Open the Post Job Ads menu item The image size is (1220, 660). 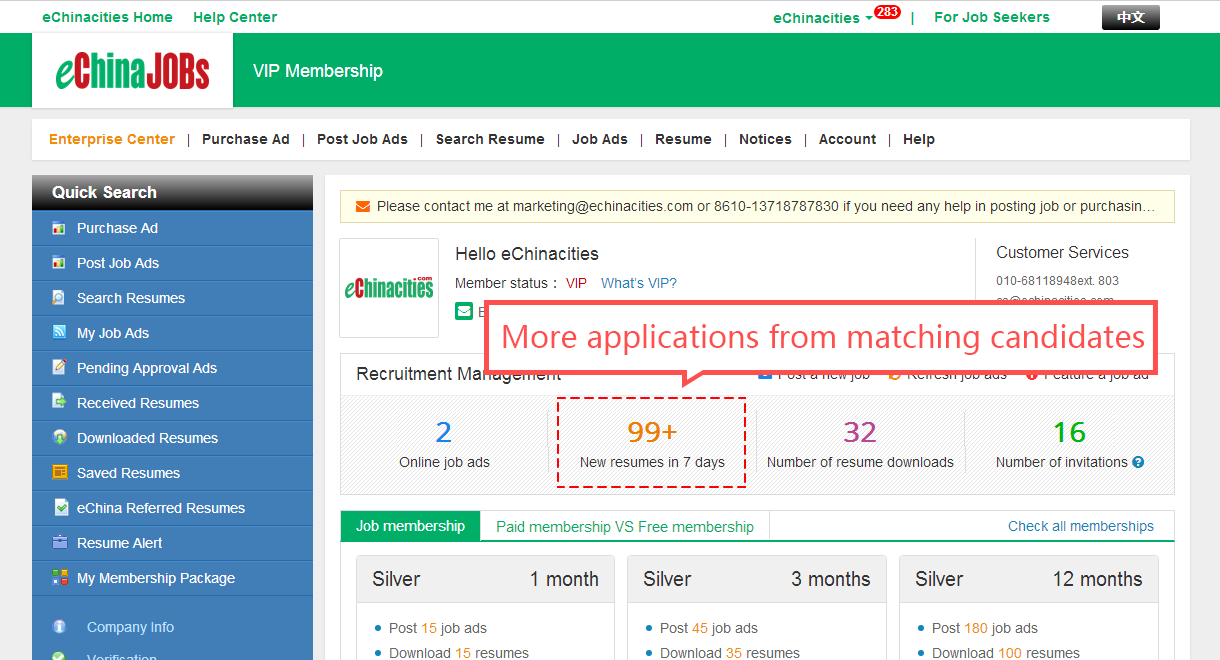(362, 139)
